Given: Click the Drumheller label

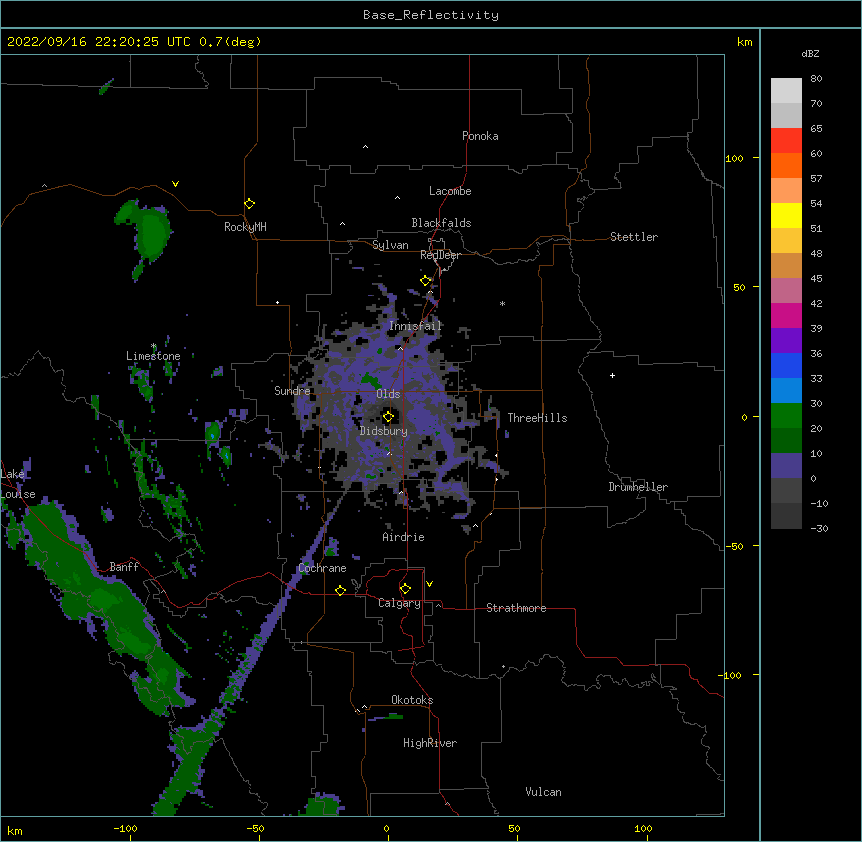Looking at the screenshot, I should [638, 487].
